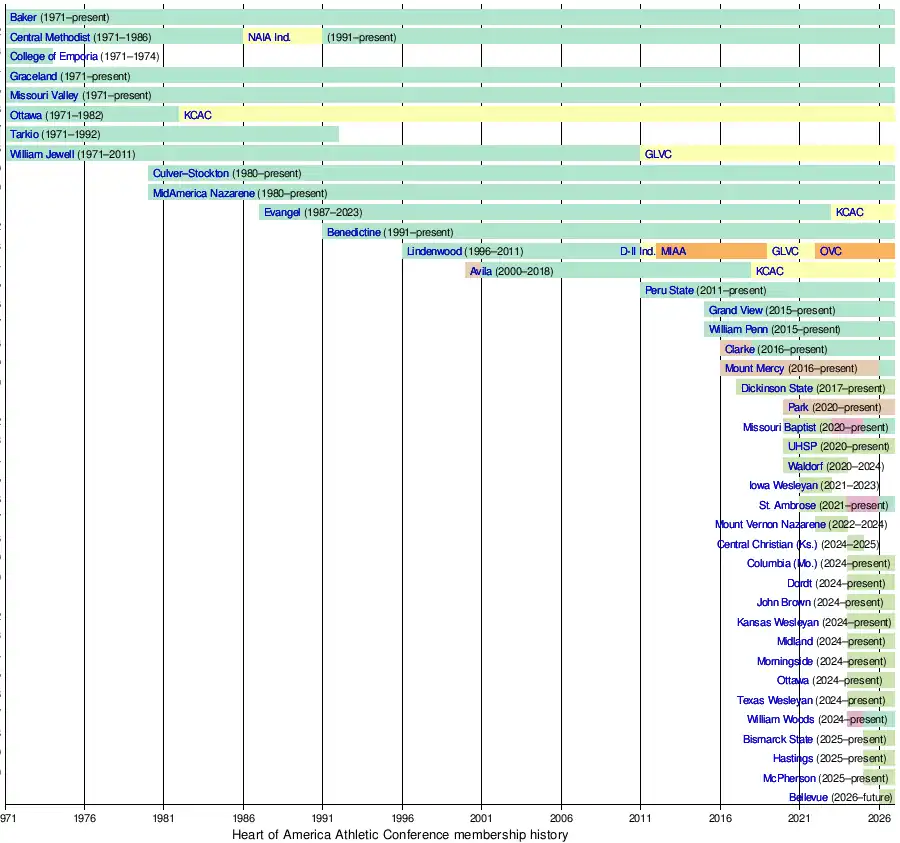Open the Waldorf link
The height and width of the screenshot is (843, 900).
(805, 467)
